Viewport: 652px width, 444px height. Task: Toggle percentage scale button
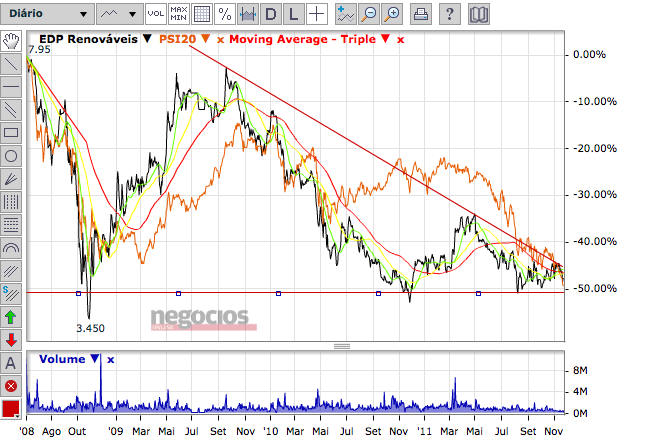pos(225,14)
